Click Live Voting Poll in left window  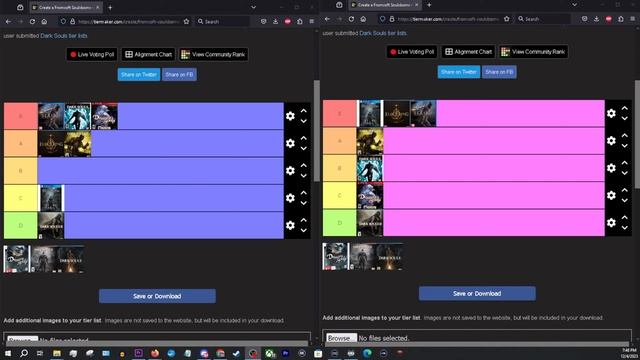coord(92,54)
